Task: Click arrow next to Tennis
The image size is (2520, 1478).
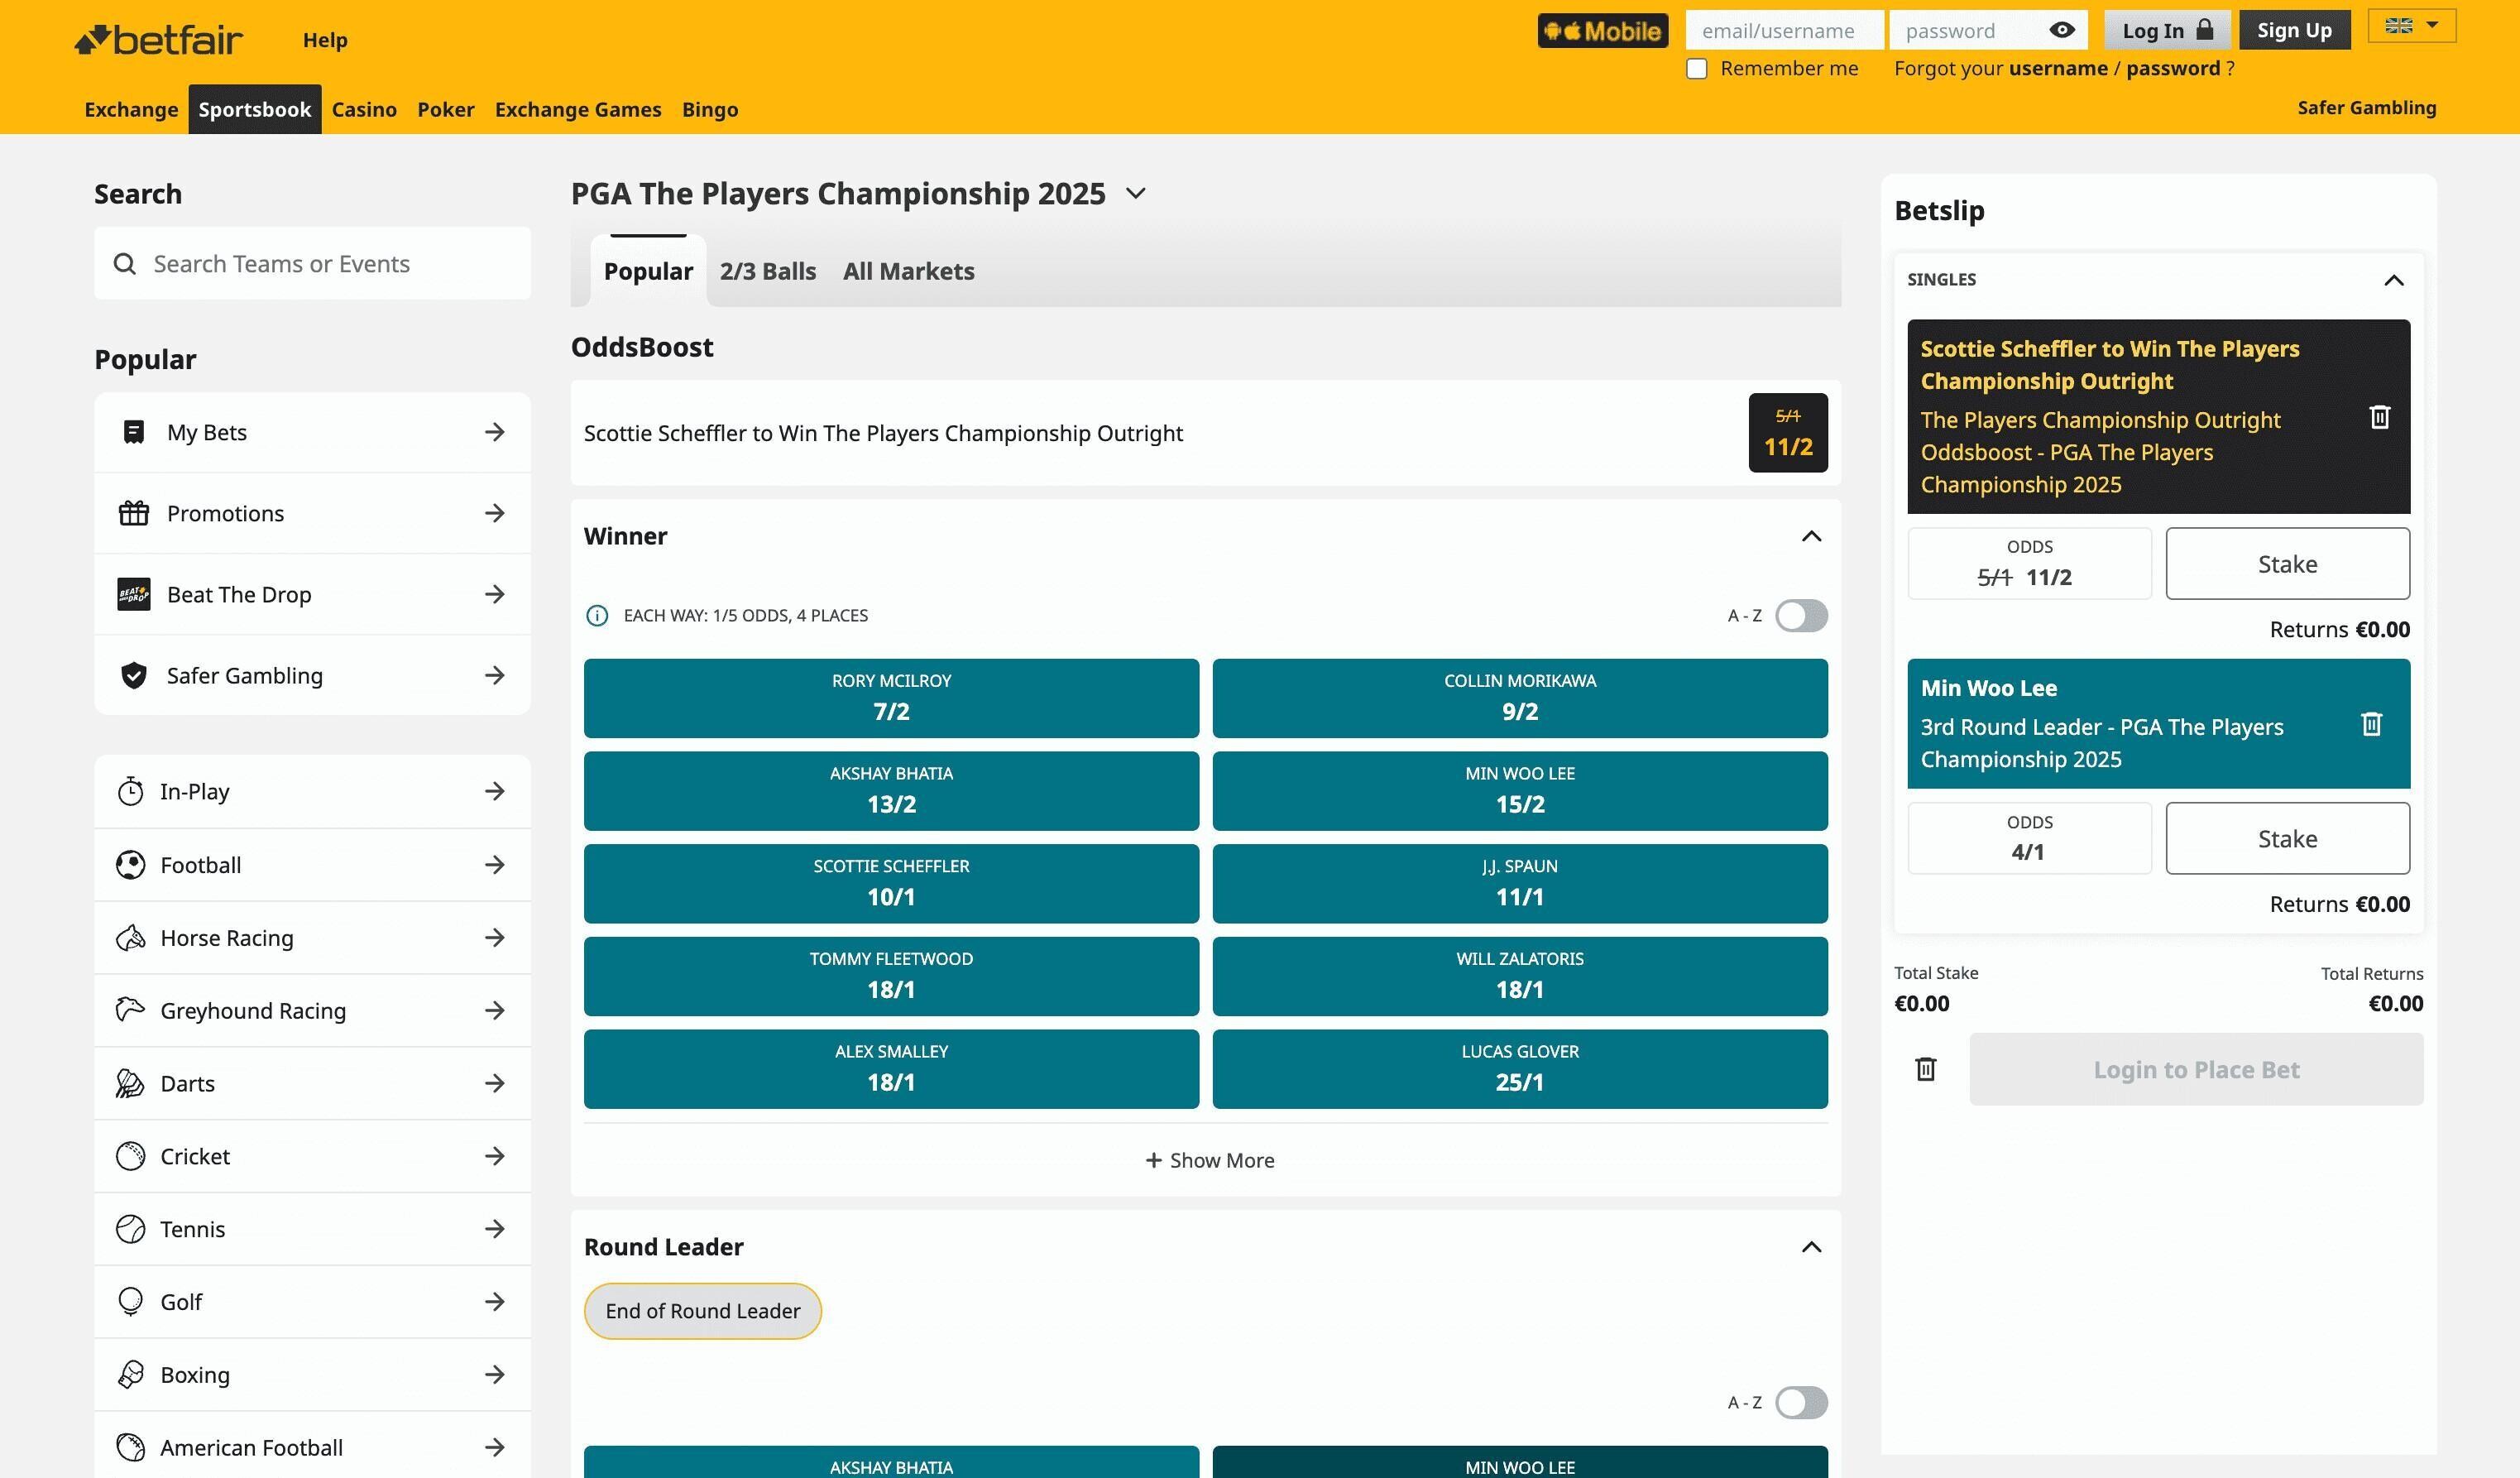Action: point(494,1229)
